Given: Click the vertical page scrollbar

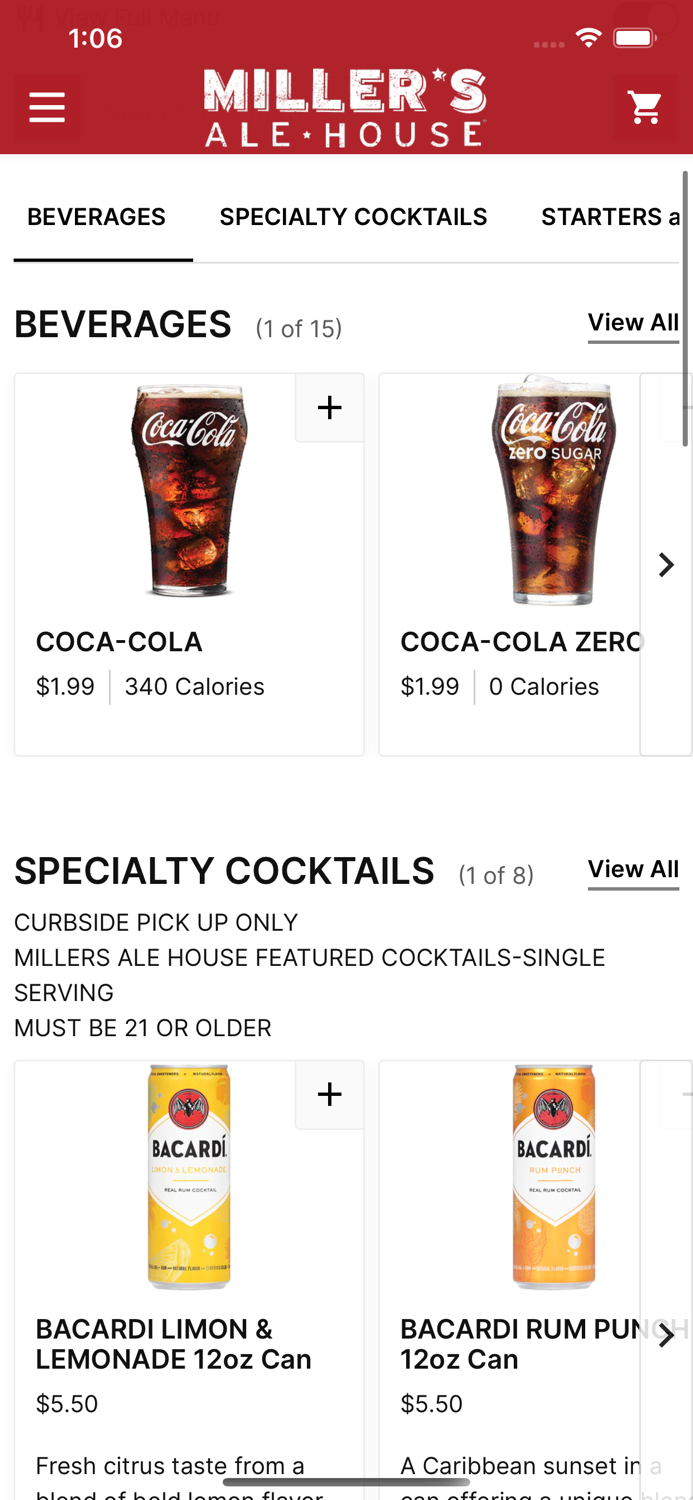Looking at the screenshot, I should click(685, 310).
